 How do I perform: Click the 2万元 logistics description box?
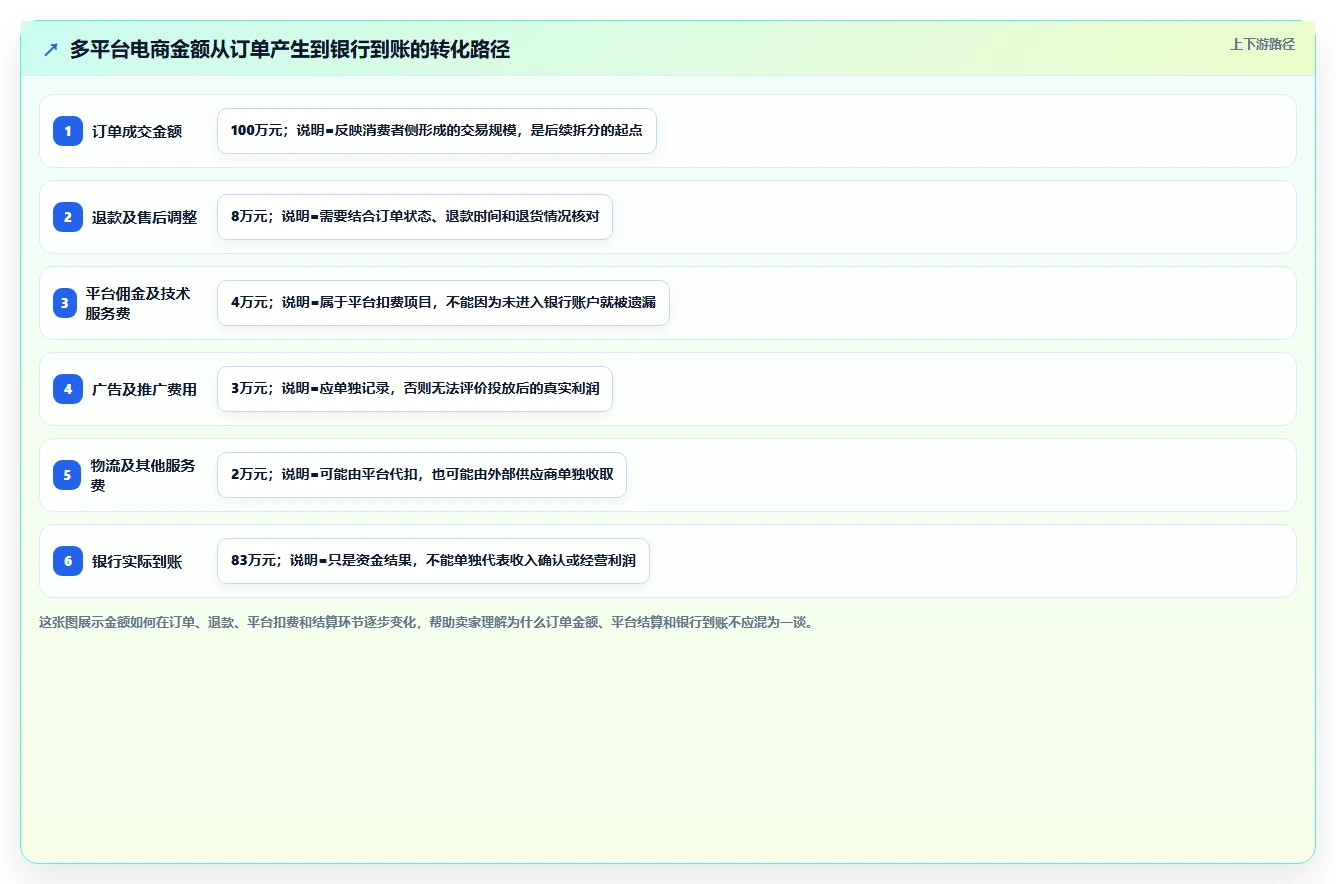click(x=422, y=475)
